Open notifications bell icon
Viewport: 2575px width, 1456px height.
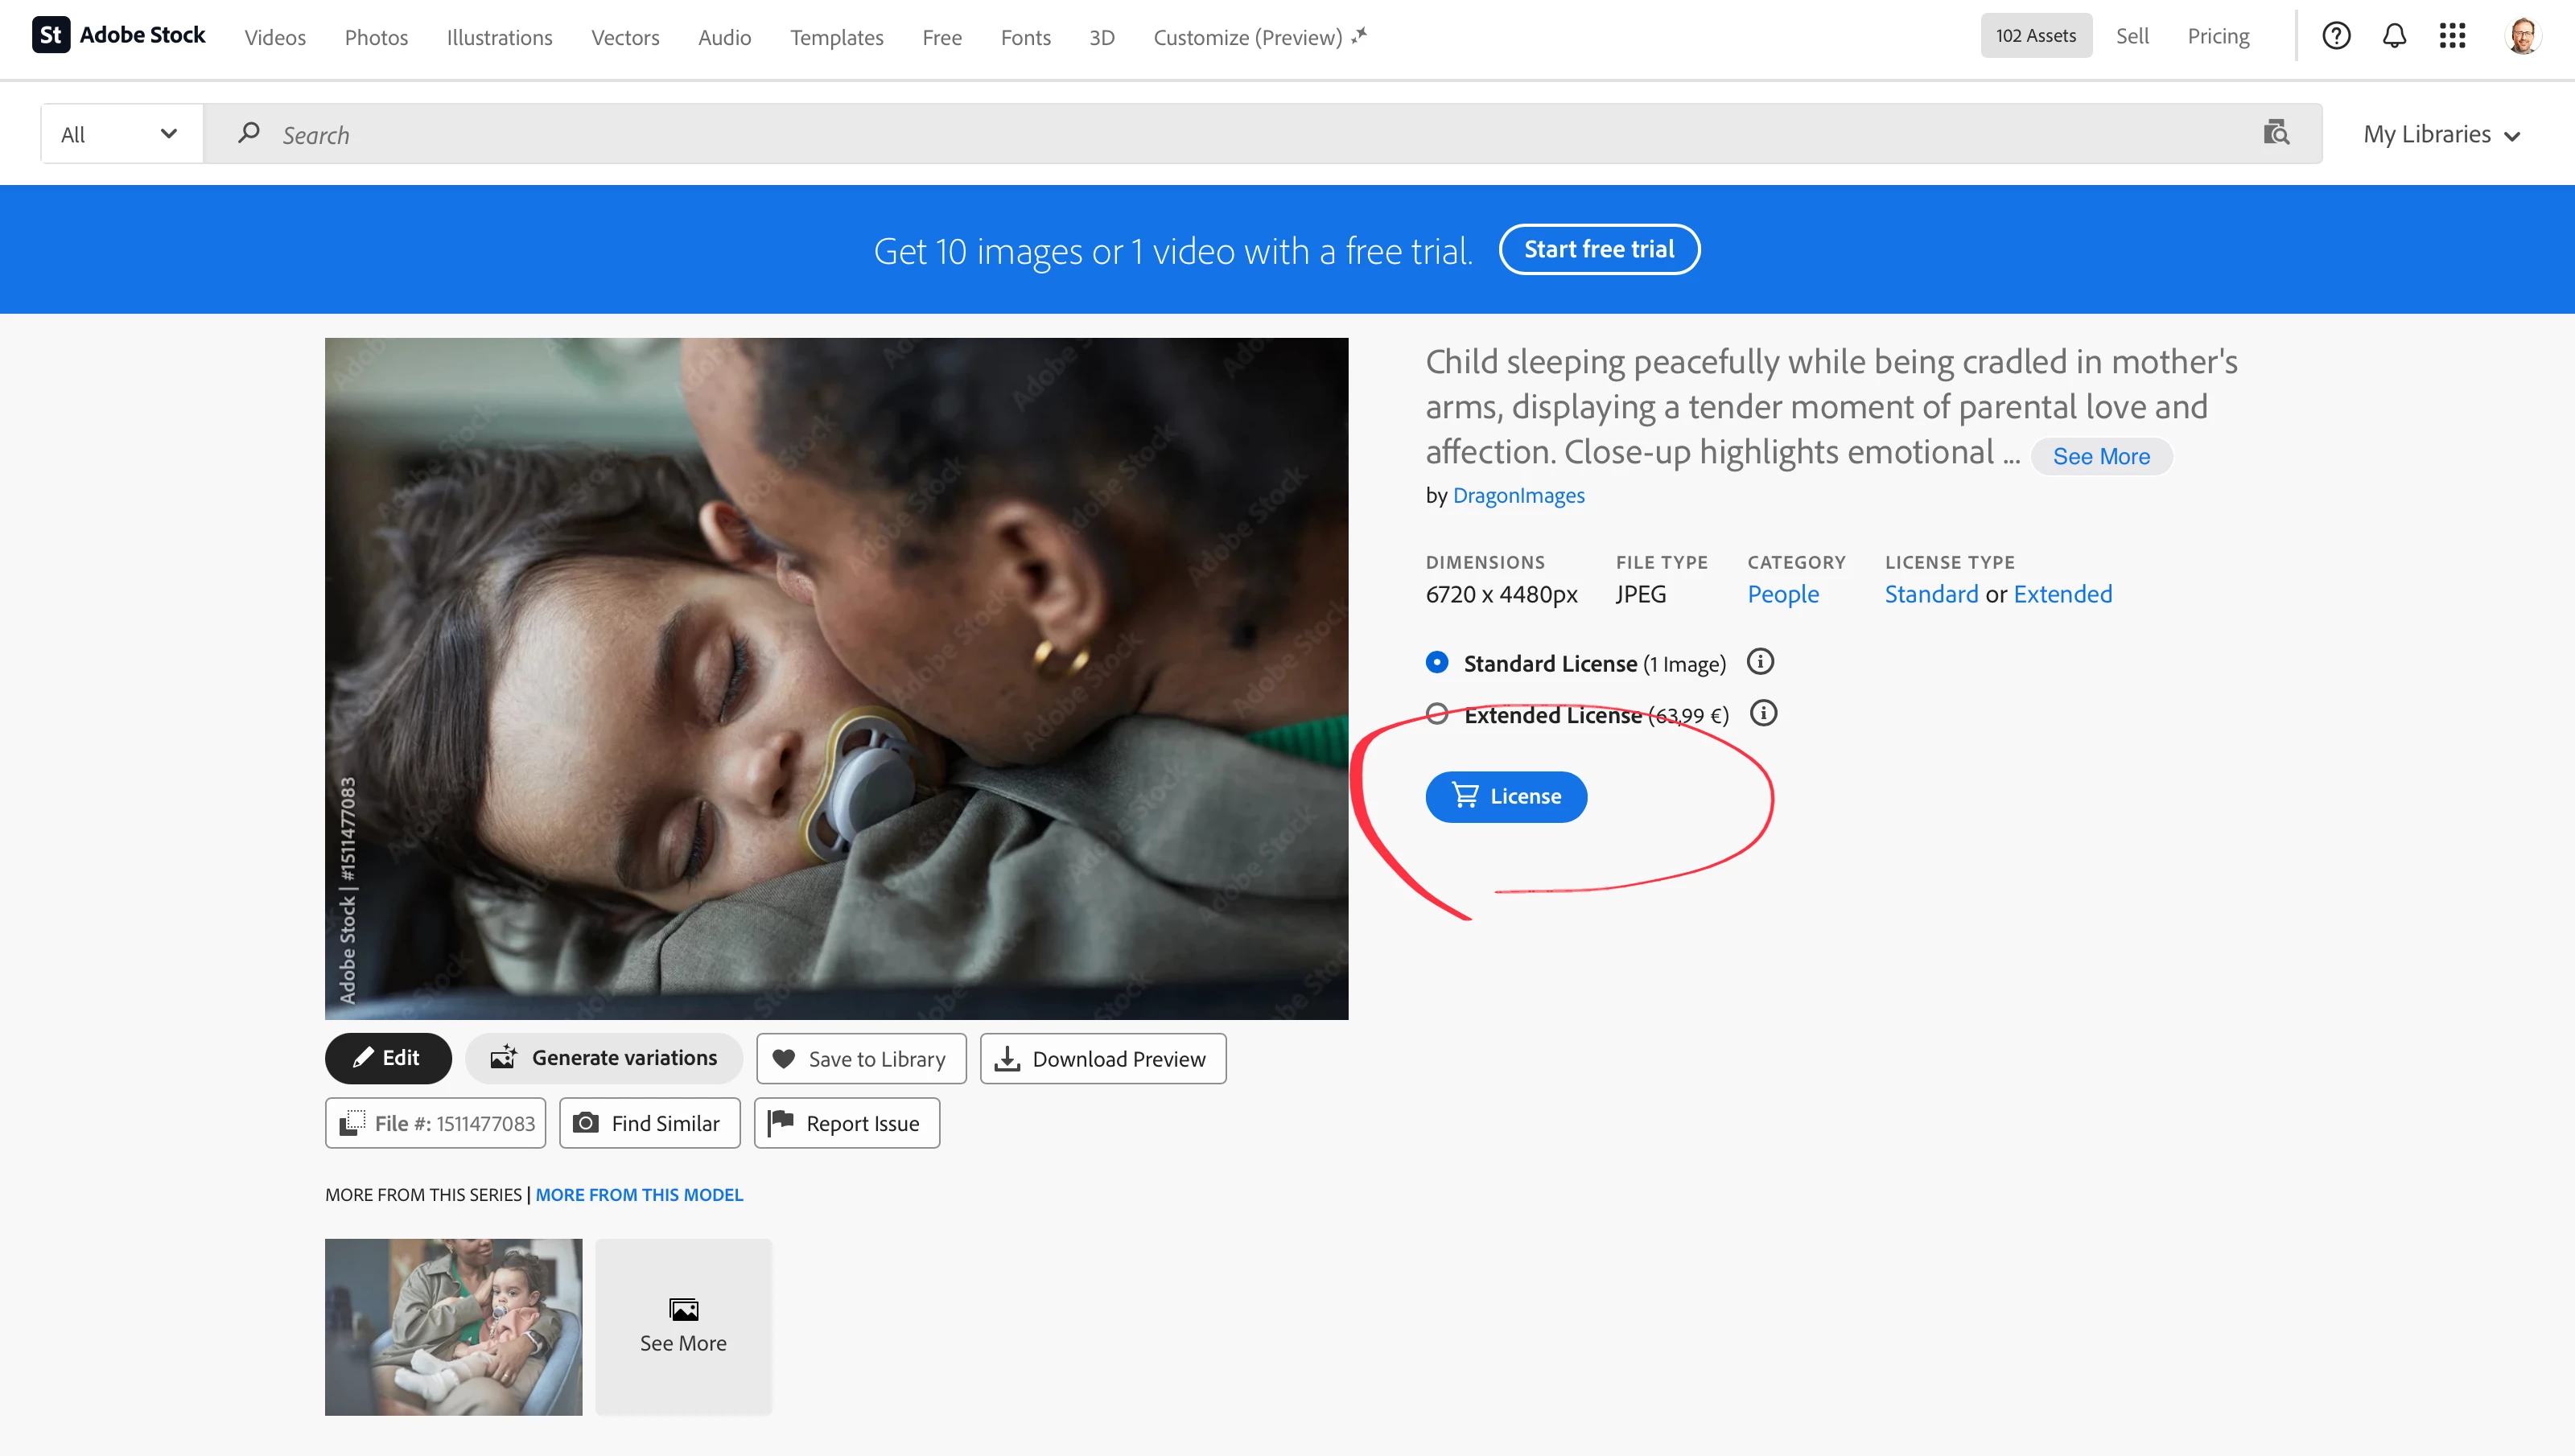tap(2394, 36)
